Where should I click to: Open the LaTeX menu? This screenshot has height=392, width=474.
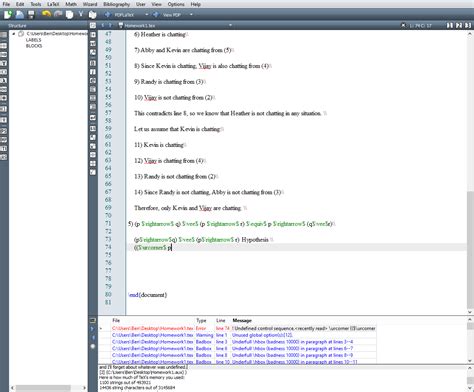tap(53, 4)
